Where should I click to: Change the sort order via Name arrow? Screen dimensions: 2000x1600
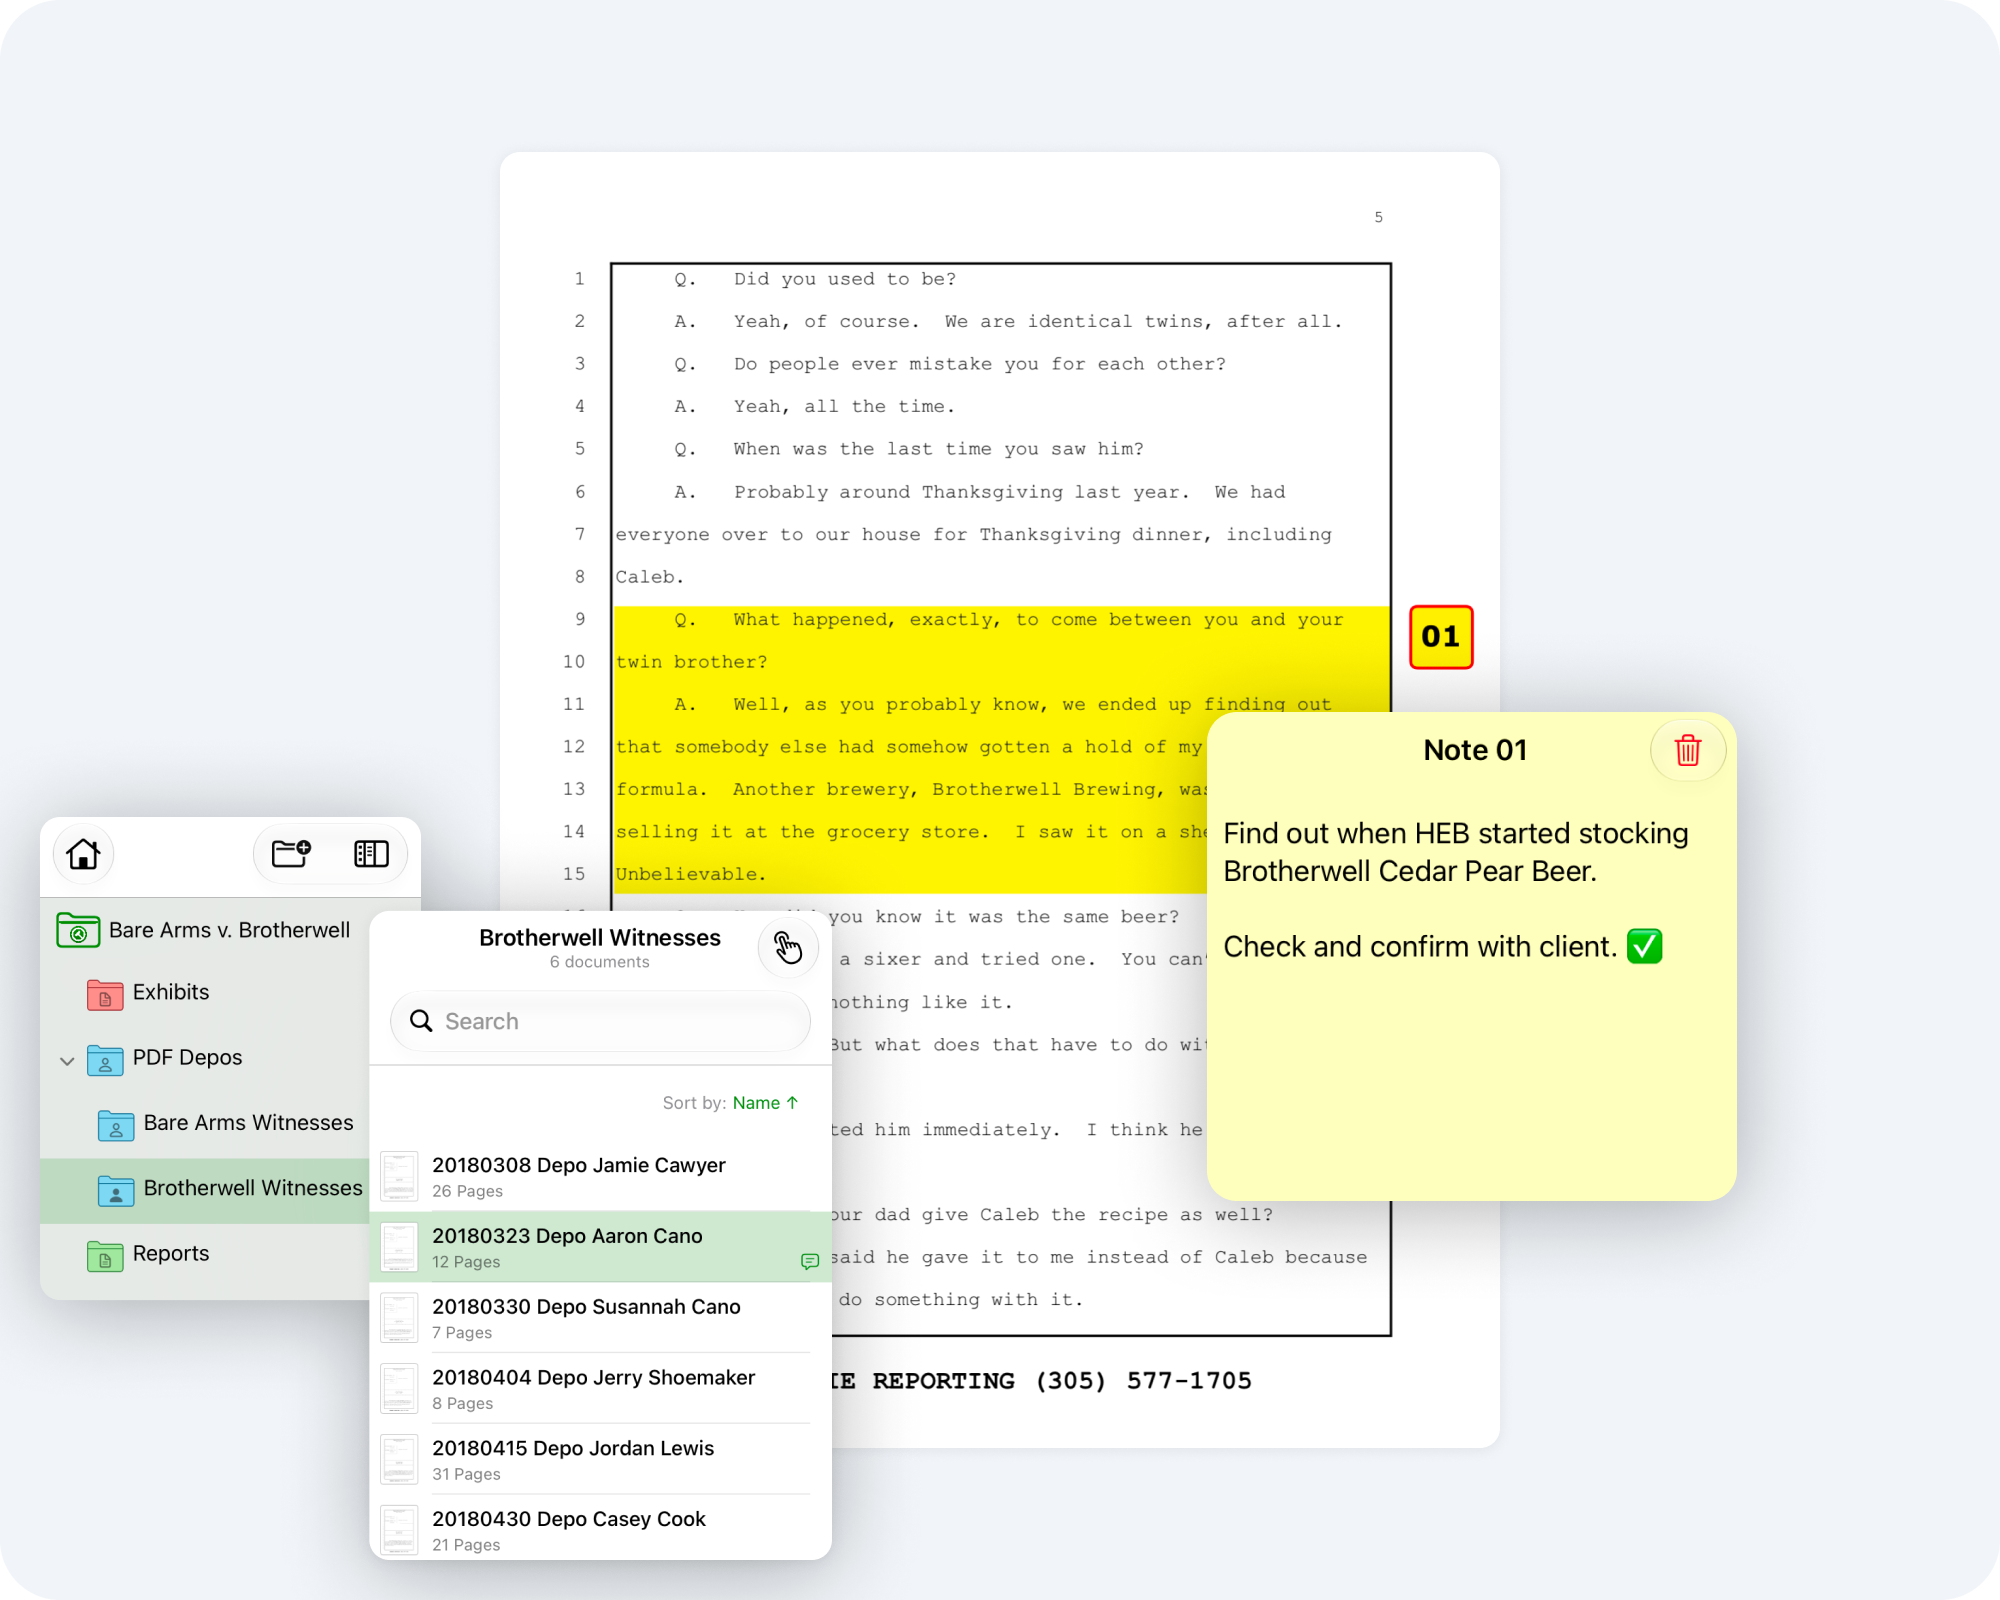pyautogui.click(x=765, y=1103)
